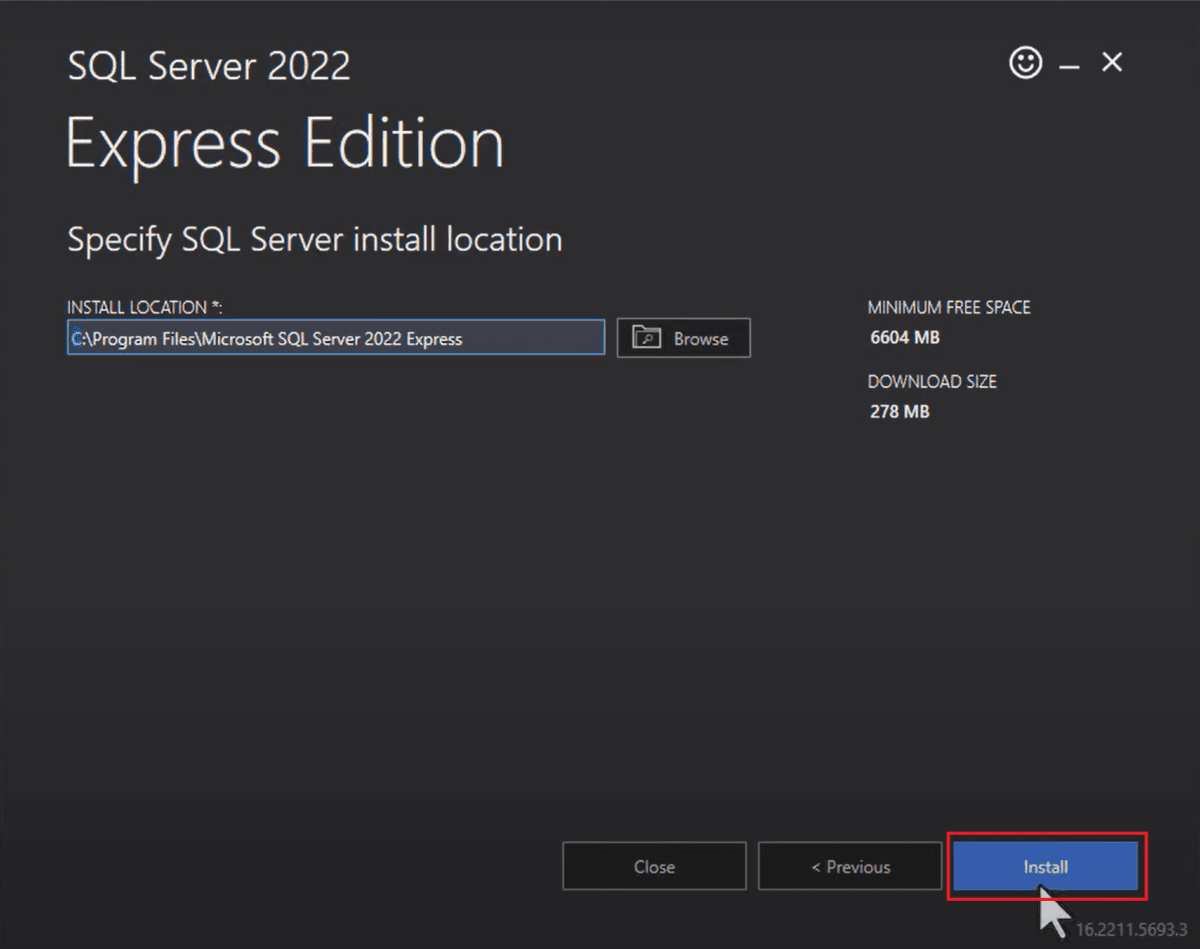Image resolution: width=1200 pixels, height=949 pixels.
Task: Click the Install button
Action: [1045, 867]
